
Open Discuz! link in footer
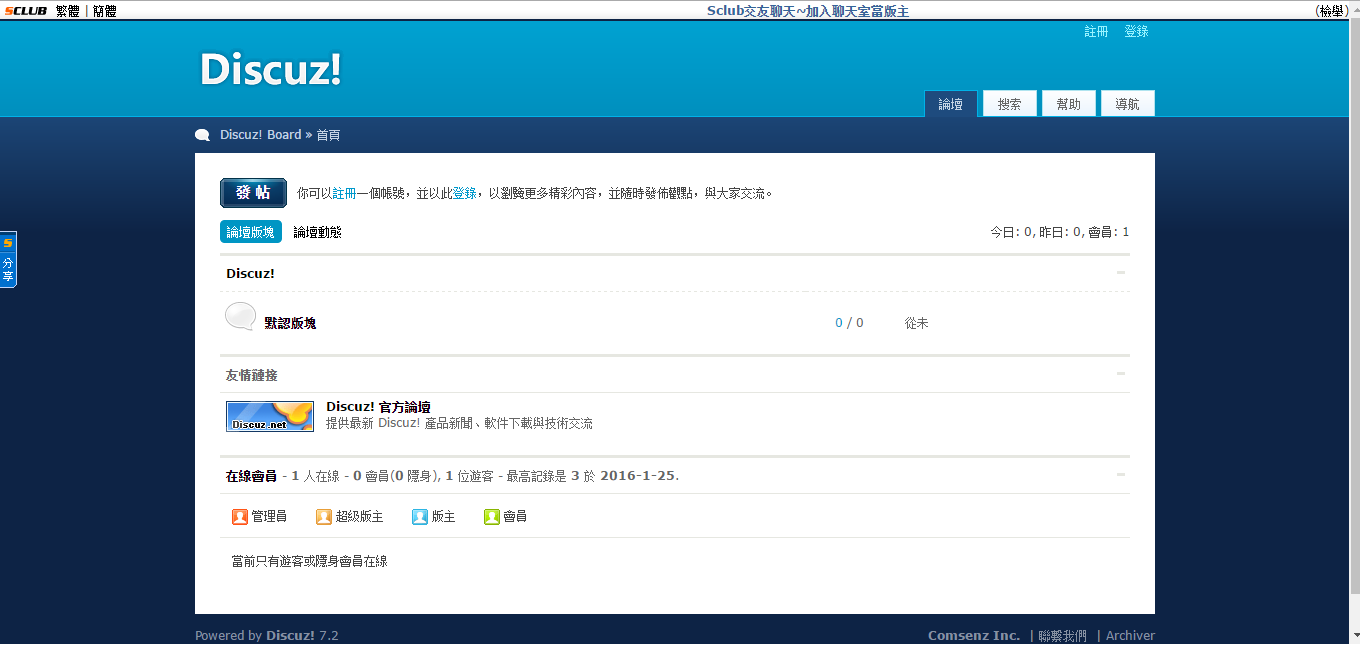tap(290, 636)
